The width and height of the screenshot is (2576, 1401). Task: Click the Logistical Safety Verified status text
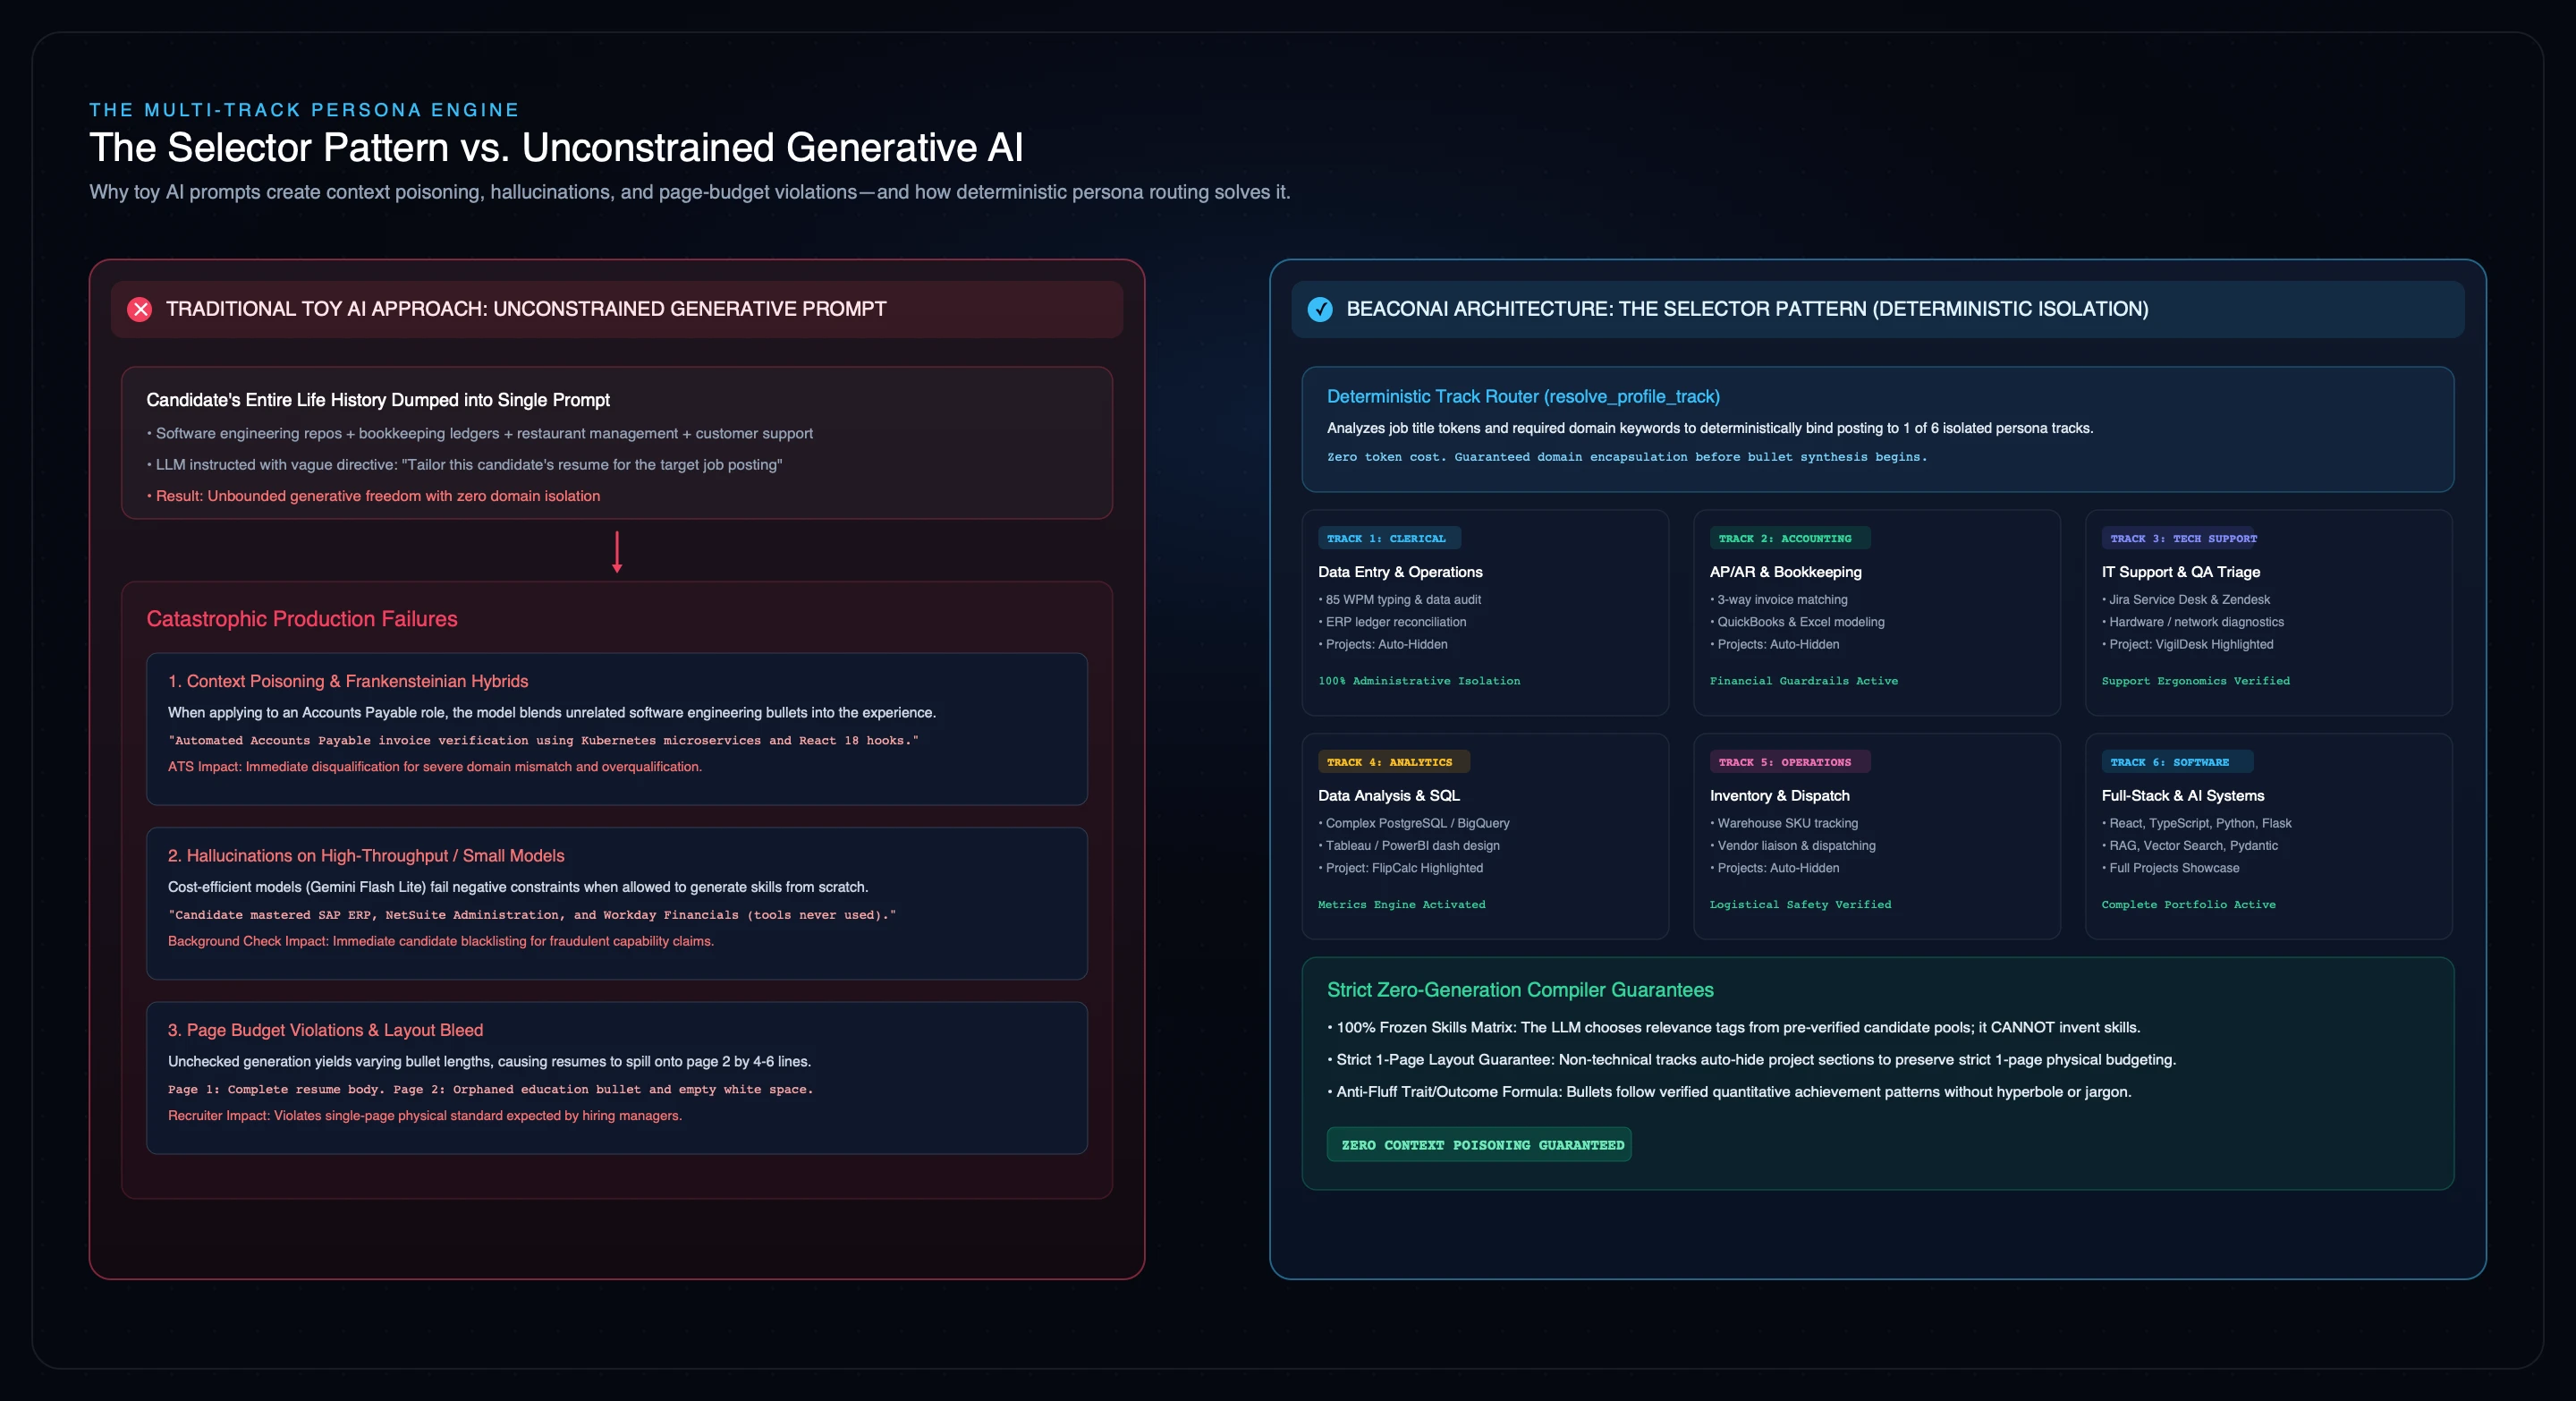click(x=1800, y=905)
